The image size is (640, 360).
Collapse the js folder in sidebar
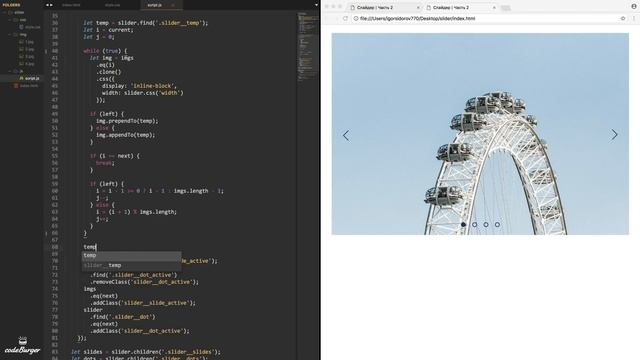click(10, 71)
